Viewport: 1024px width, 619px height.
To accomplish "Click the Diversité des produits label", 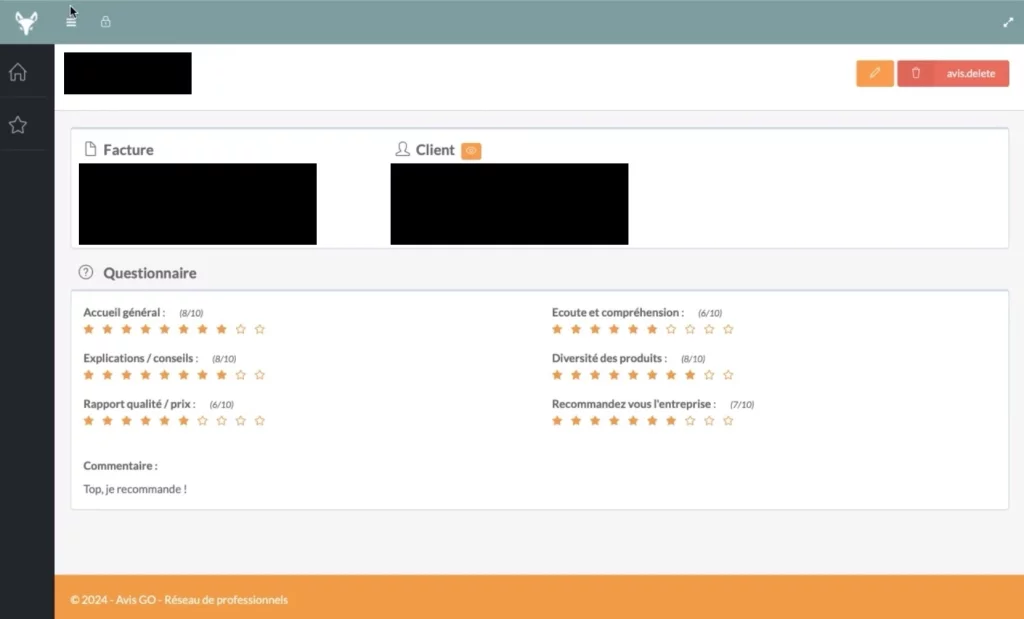I will [x=609, y=358].
